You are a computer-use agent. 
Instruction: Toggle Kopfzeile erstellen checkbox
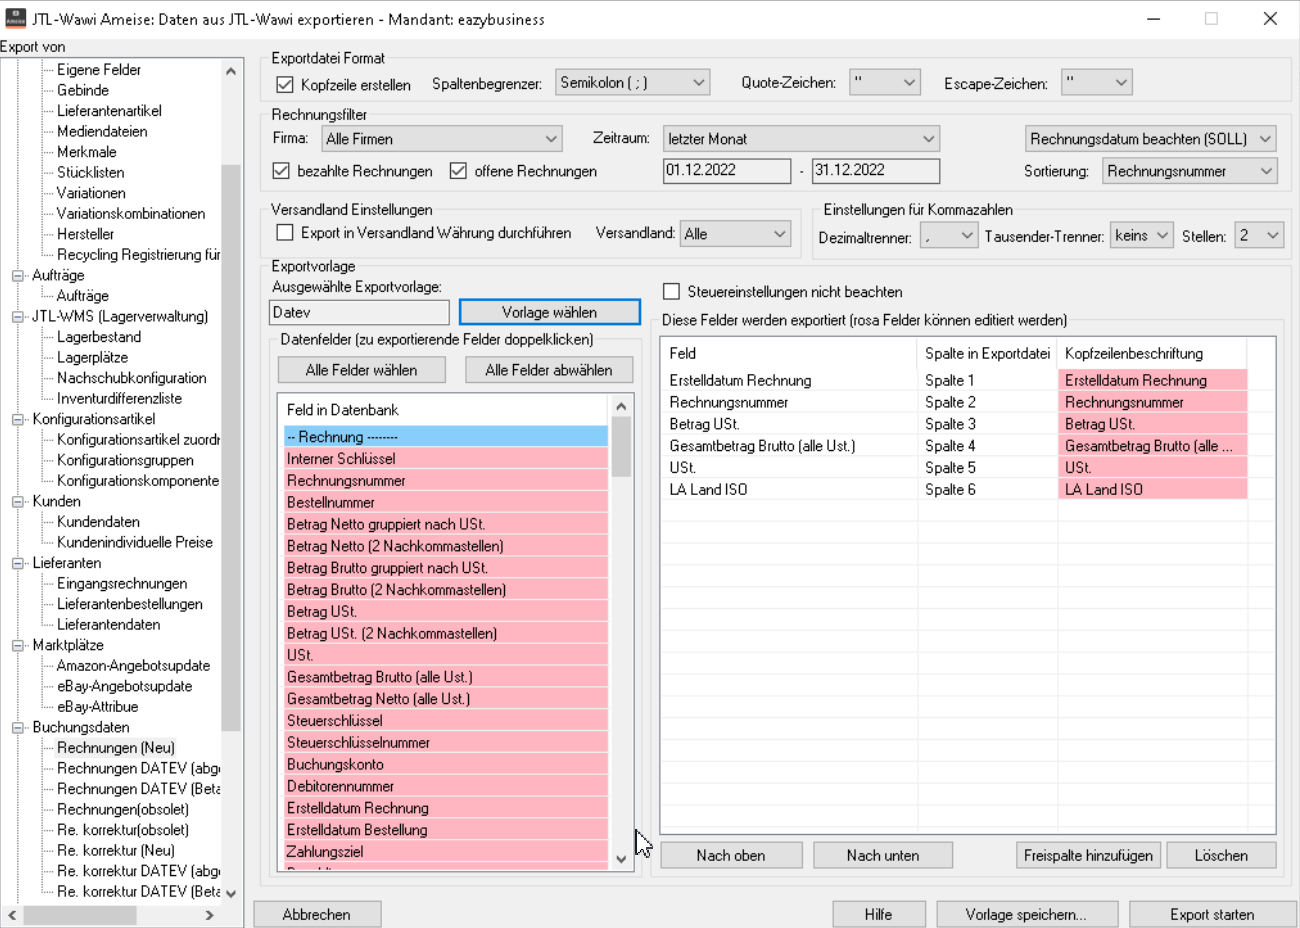click(x=285, y=85)
